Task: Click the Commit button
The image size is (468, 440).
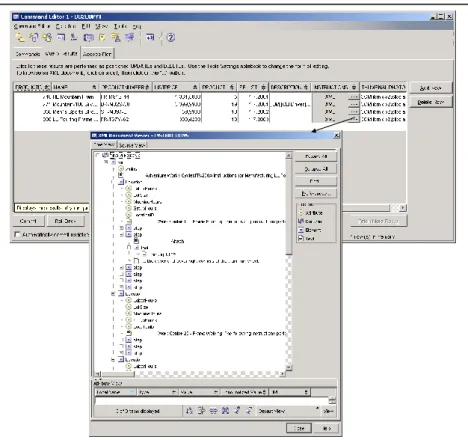Action: [x=28, y=221]
